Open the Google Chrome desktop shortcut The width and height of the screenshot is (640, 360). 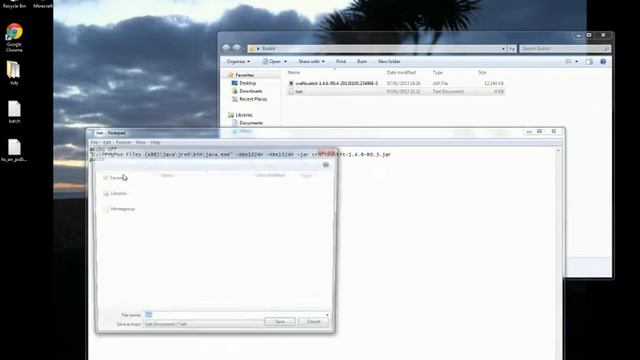click(14, 37)
